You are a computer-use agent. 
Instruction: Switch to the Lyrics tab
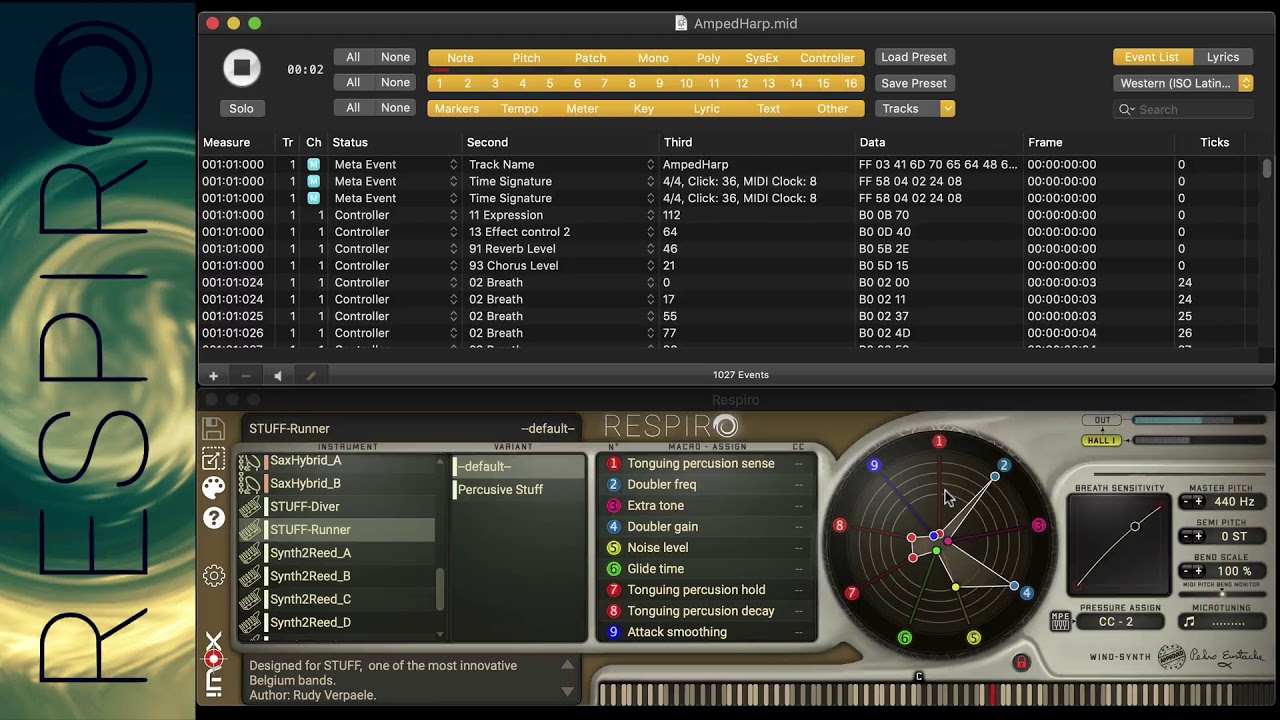(1222, 58)
